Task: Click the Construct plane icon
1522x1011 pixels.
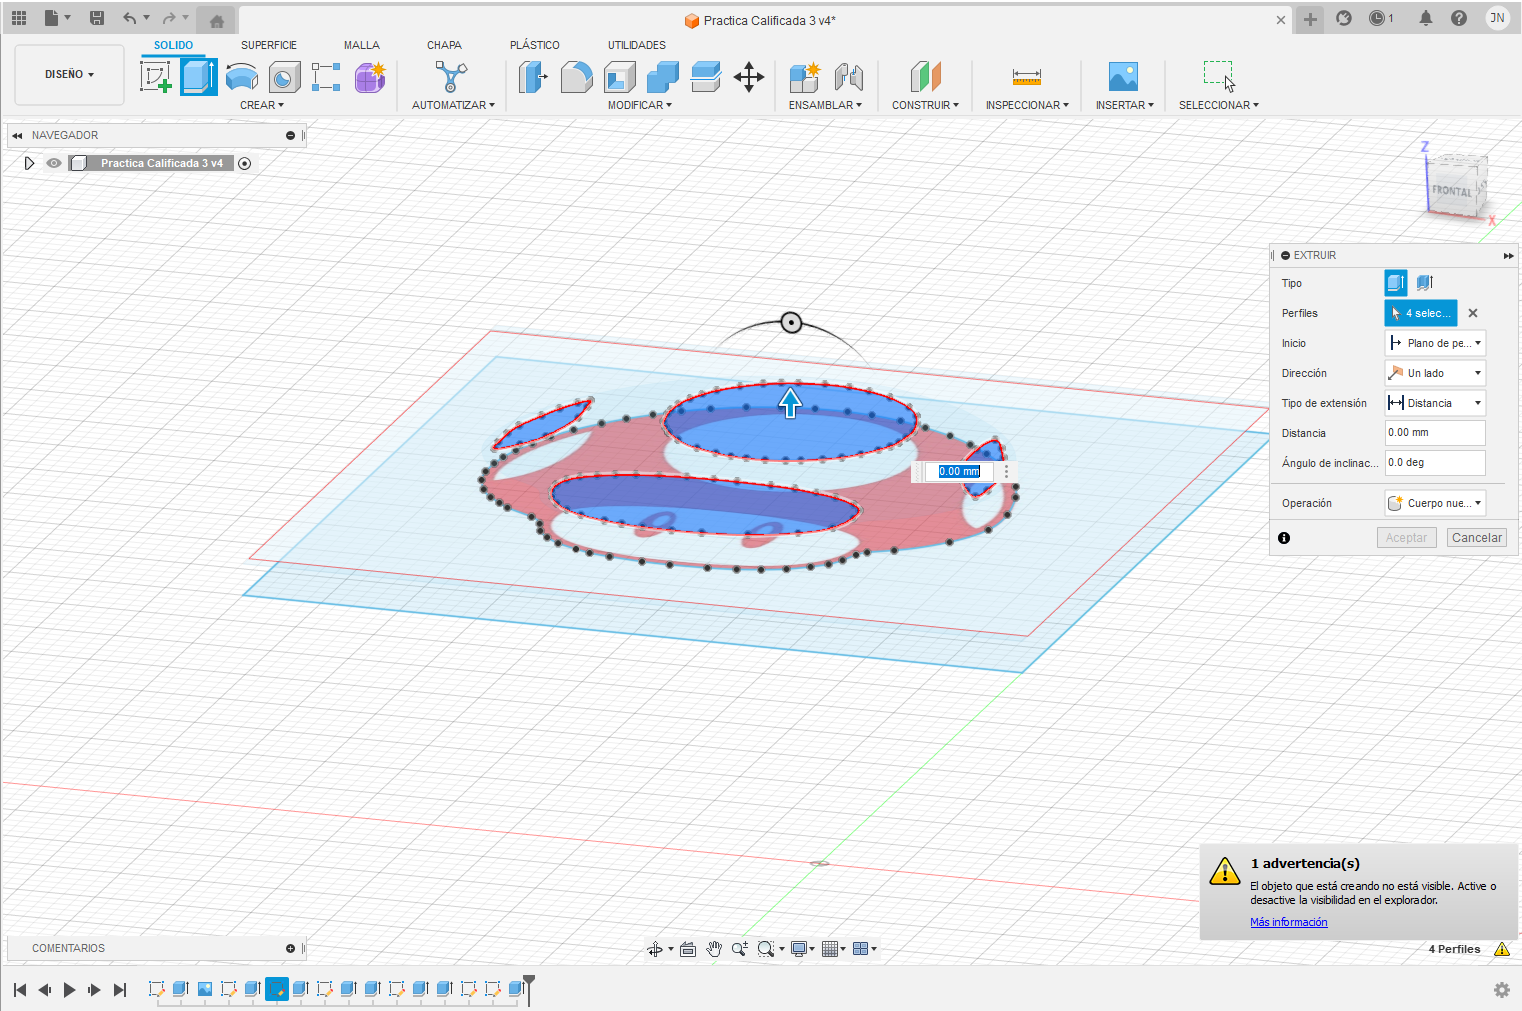Action: click(925, 77)
